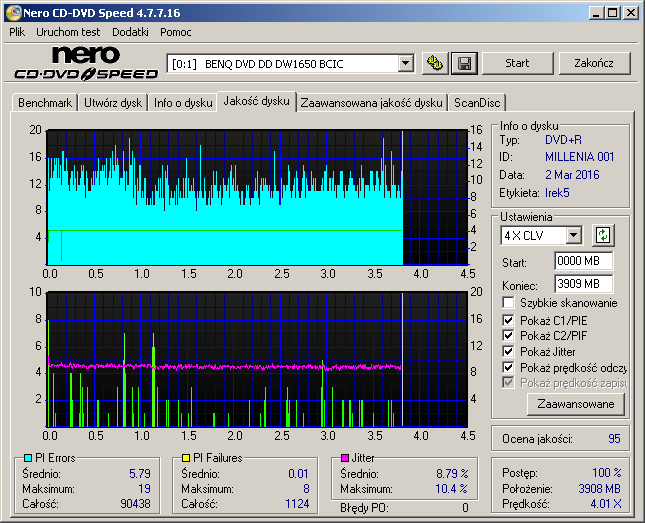
Task: Click Jitter maximum 10.4 %
Action: point(452,489)
